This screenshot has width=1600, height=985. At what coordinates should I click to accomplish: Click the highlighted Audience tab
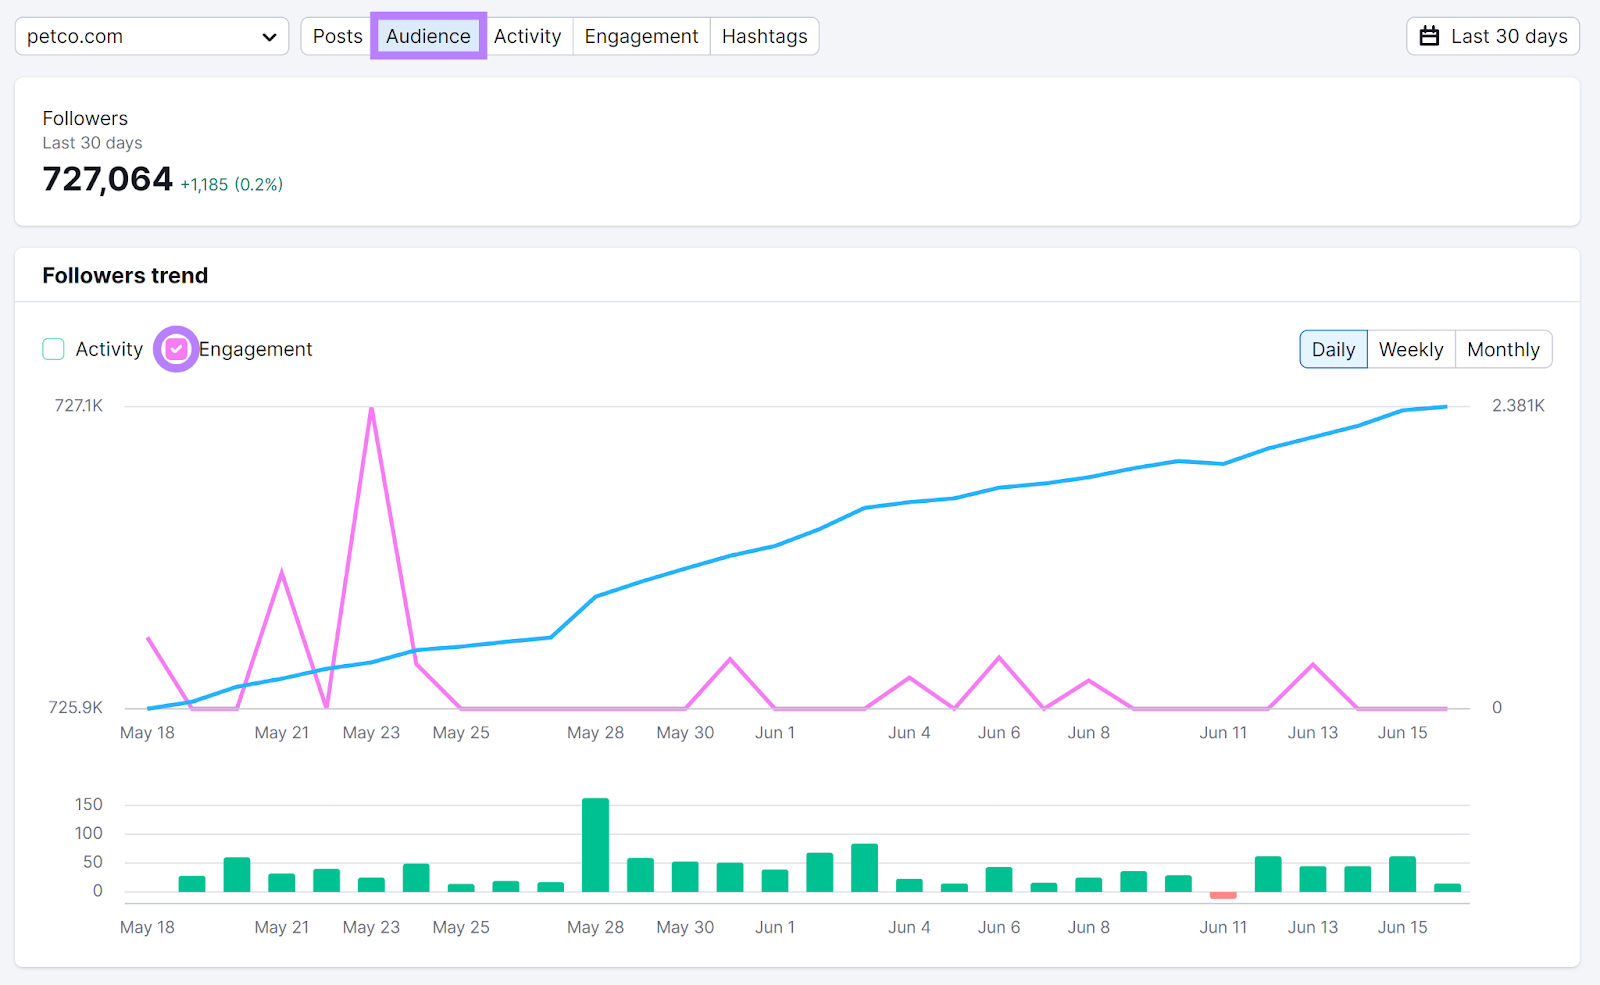(428, 36)
